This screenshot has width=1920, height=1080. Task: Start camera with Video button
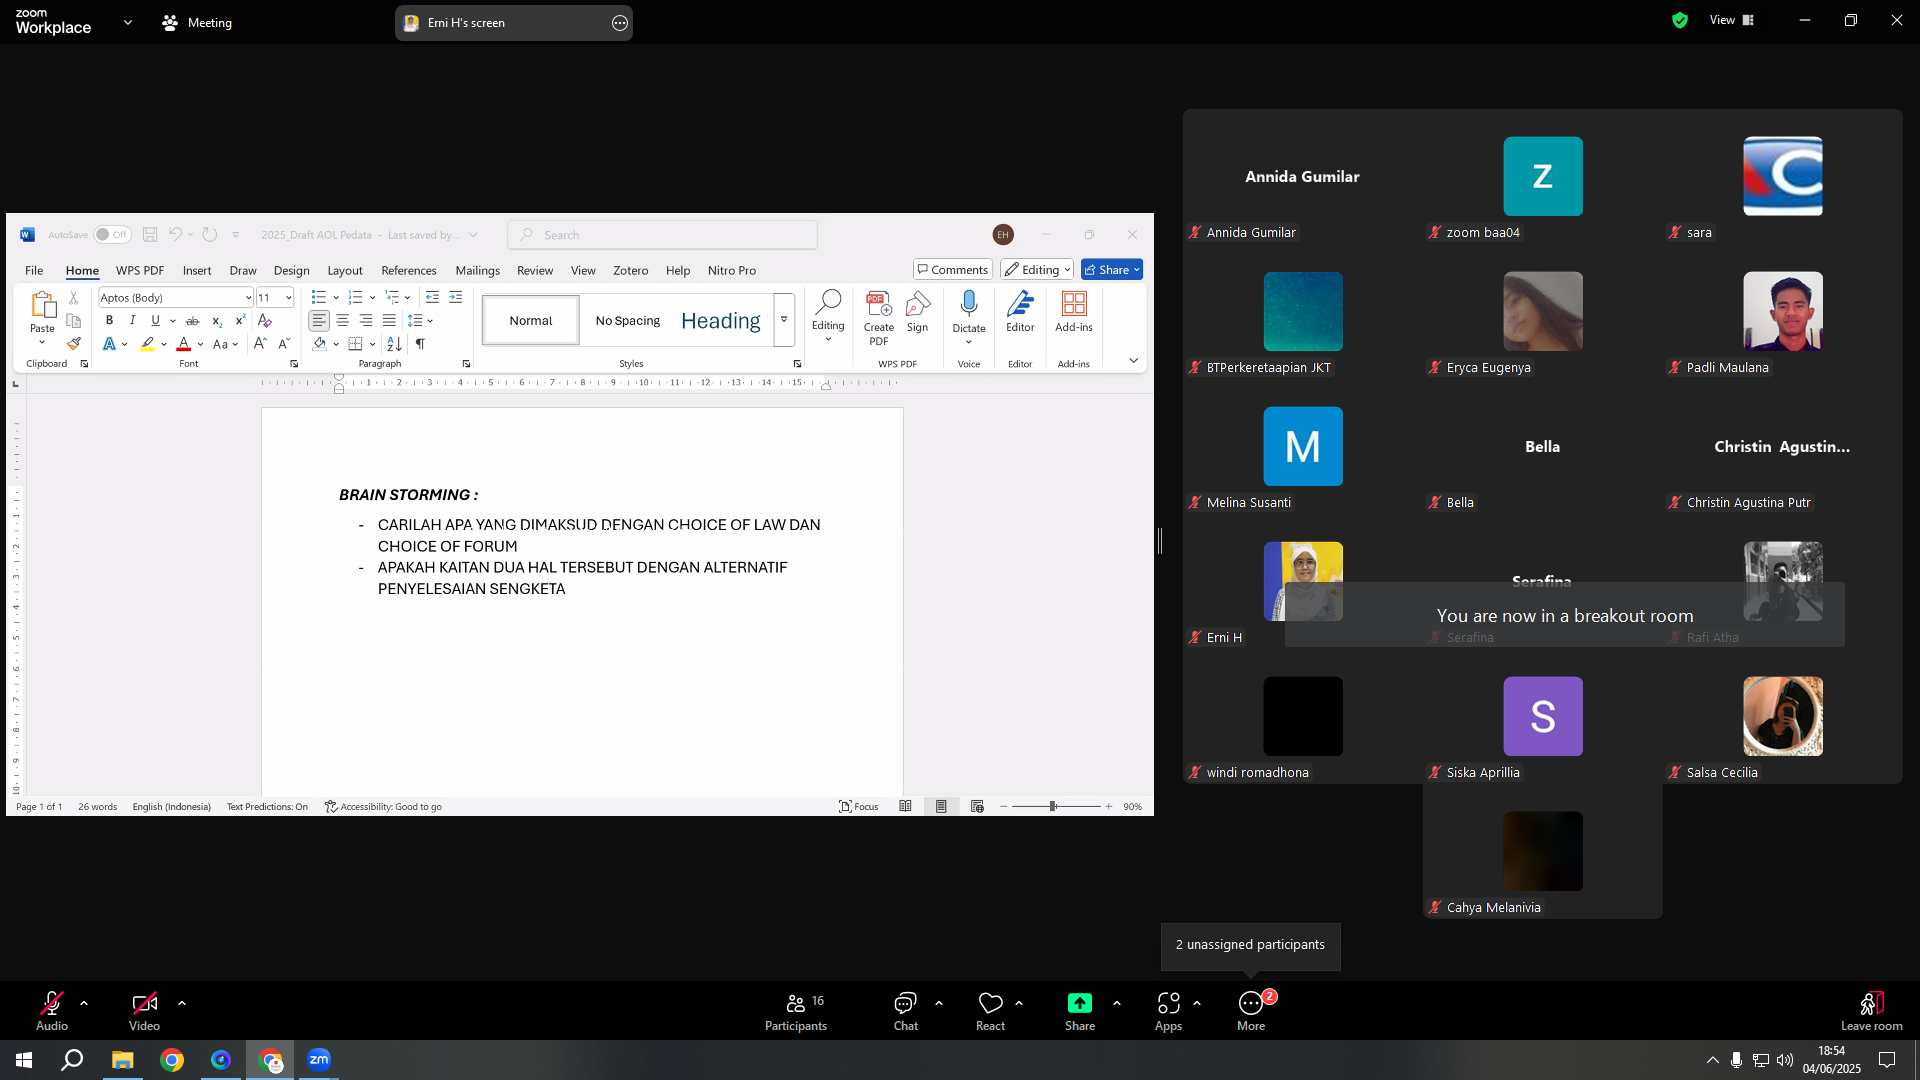(144, 1011)
